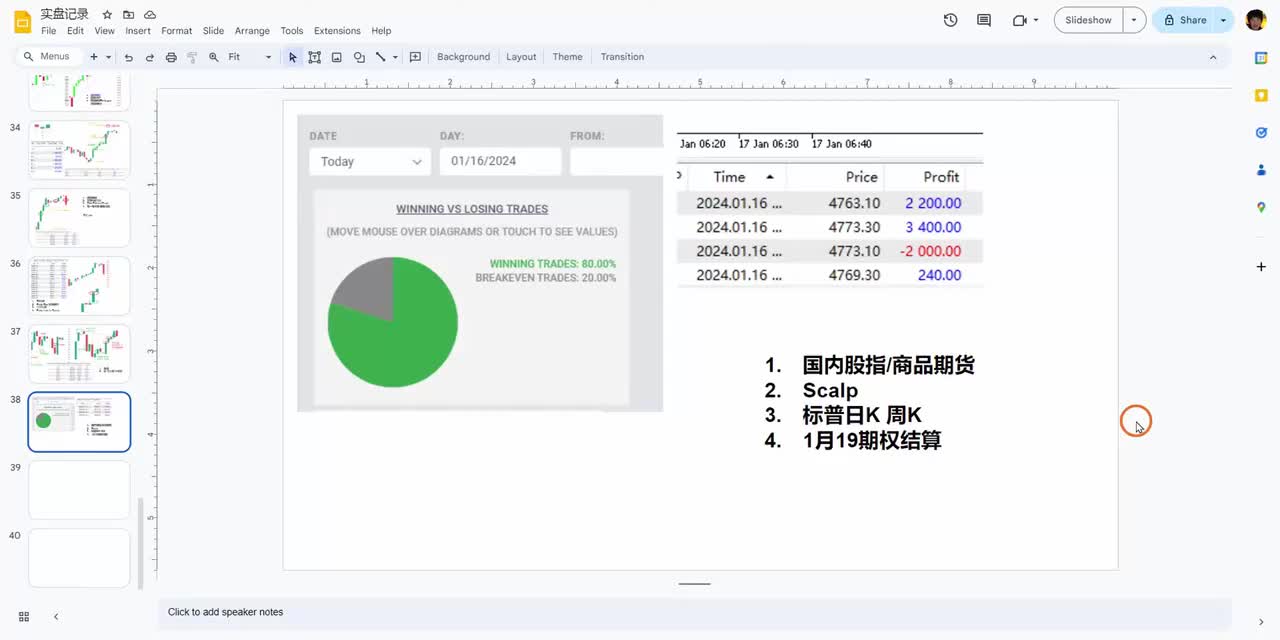
Task: Open Google Tasks in side panel
Action: (x=1261, y=132)
